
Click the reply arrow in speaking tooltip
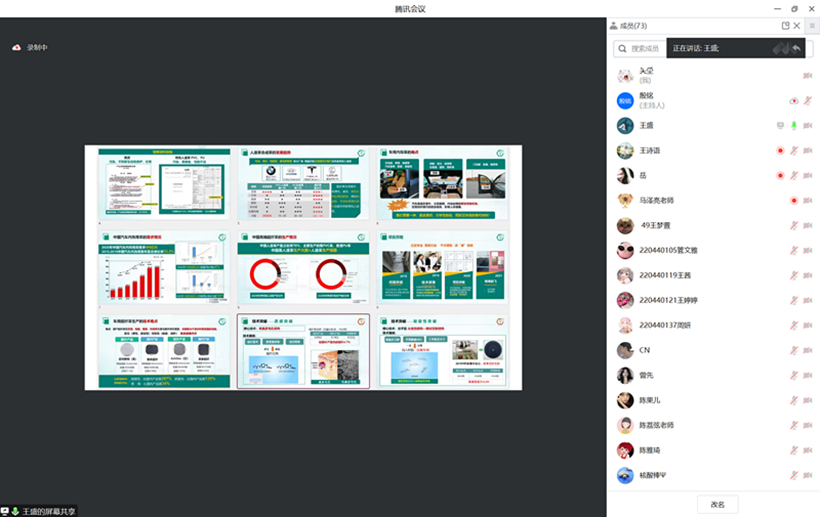point(797,48)
